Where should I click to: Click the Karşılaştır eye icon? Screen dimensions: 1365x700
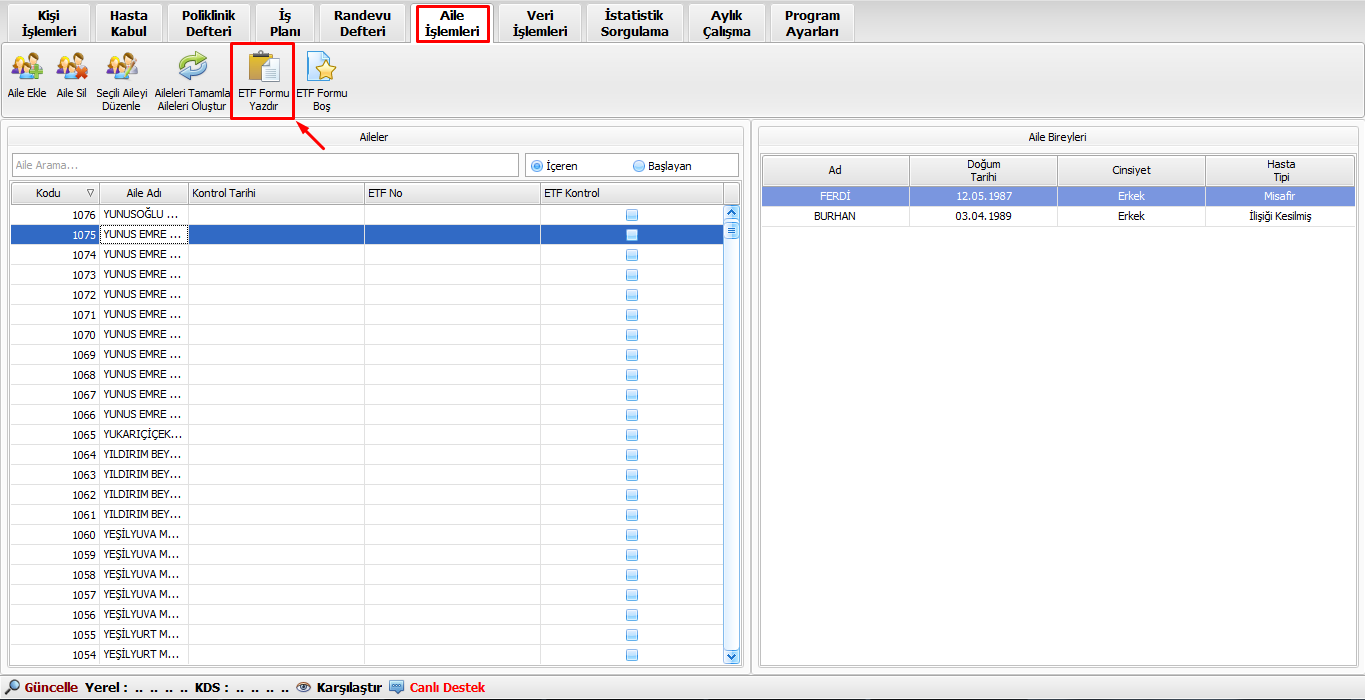coord(304,687)
